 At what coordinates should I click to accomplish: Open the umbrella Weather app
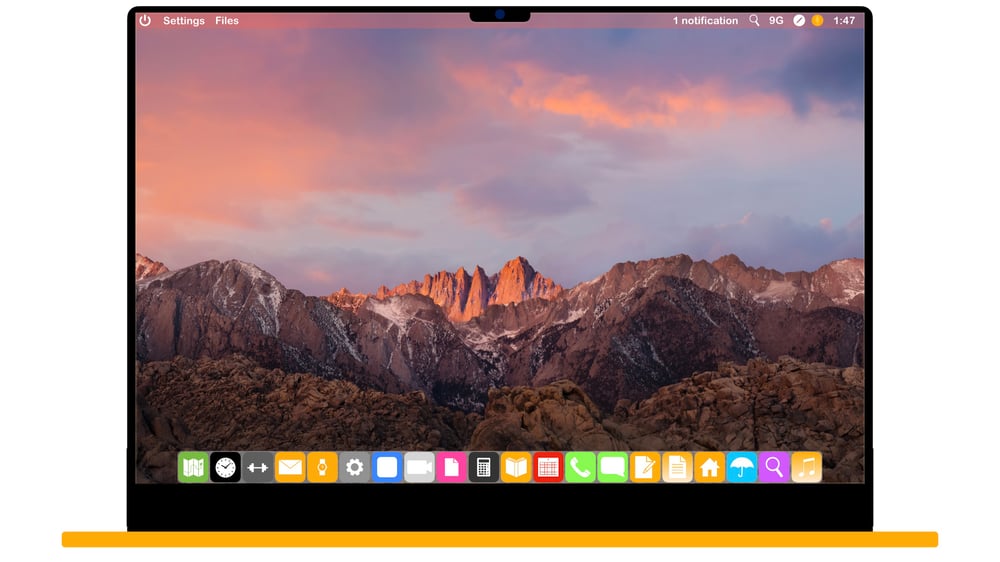[x=742, y=468]
